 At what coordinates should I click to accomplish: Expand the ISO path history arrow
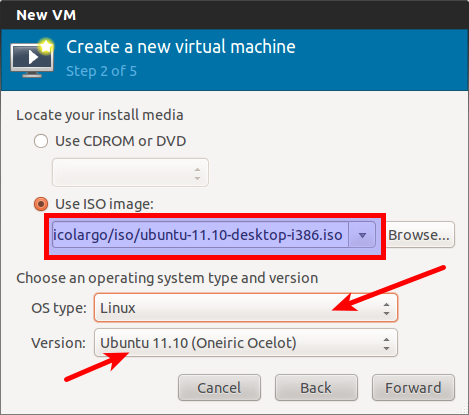tap(362, 235)
